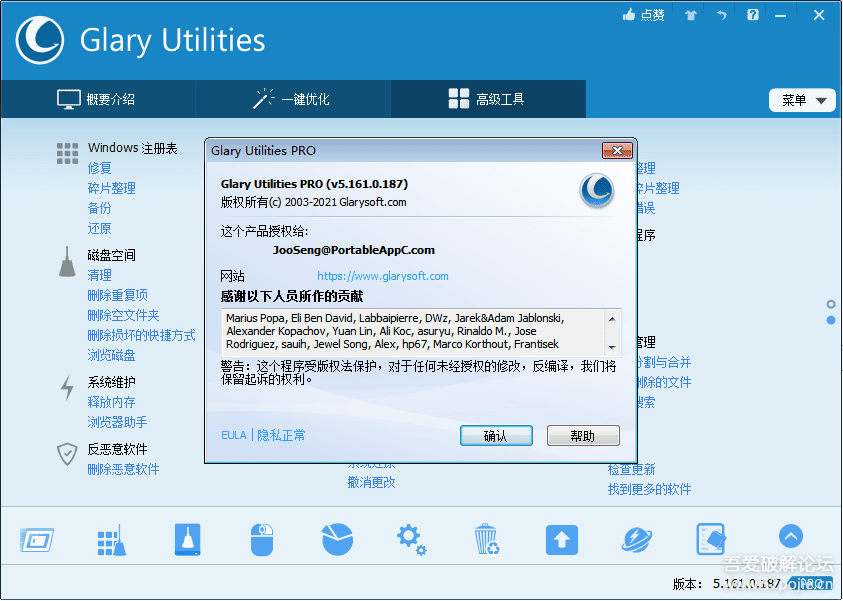The image size is (843, 601).
Task: Click the Windows 注册表 section heading
Action: click(133, 148)
